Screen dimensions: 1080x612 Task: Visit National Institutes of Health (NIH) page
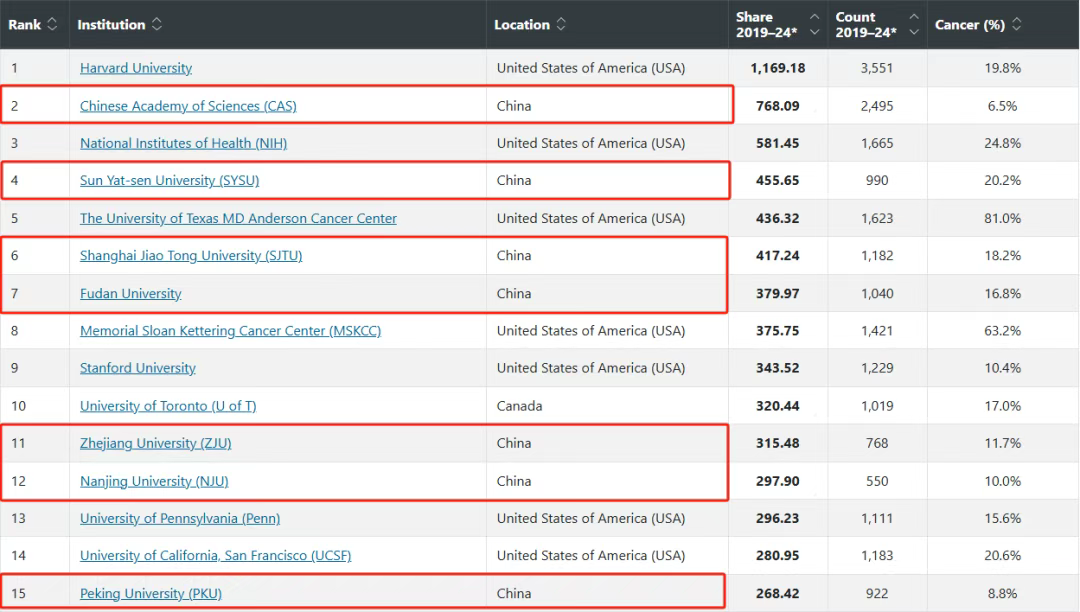coord(183,143)
